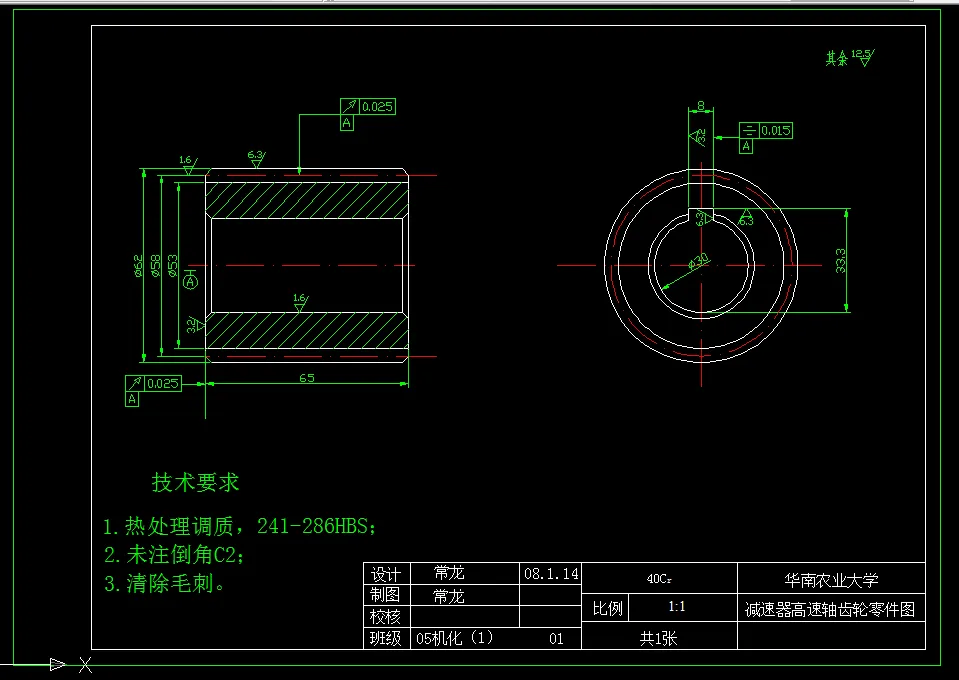
Task: Click the ø62 diameter dimension
Action: coord(138,266)
